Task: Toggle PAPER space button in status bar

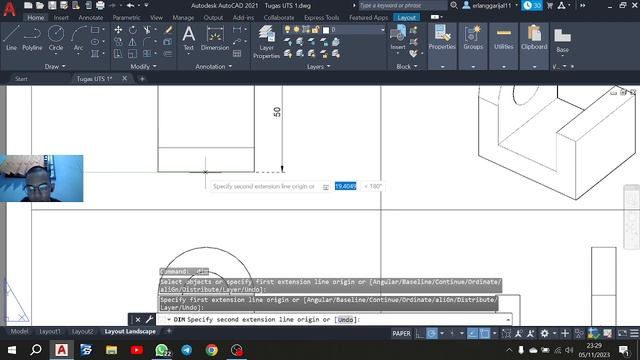Action: (x=401, y=333)
